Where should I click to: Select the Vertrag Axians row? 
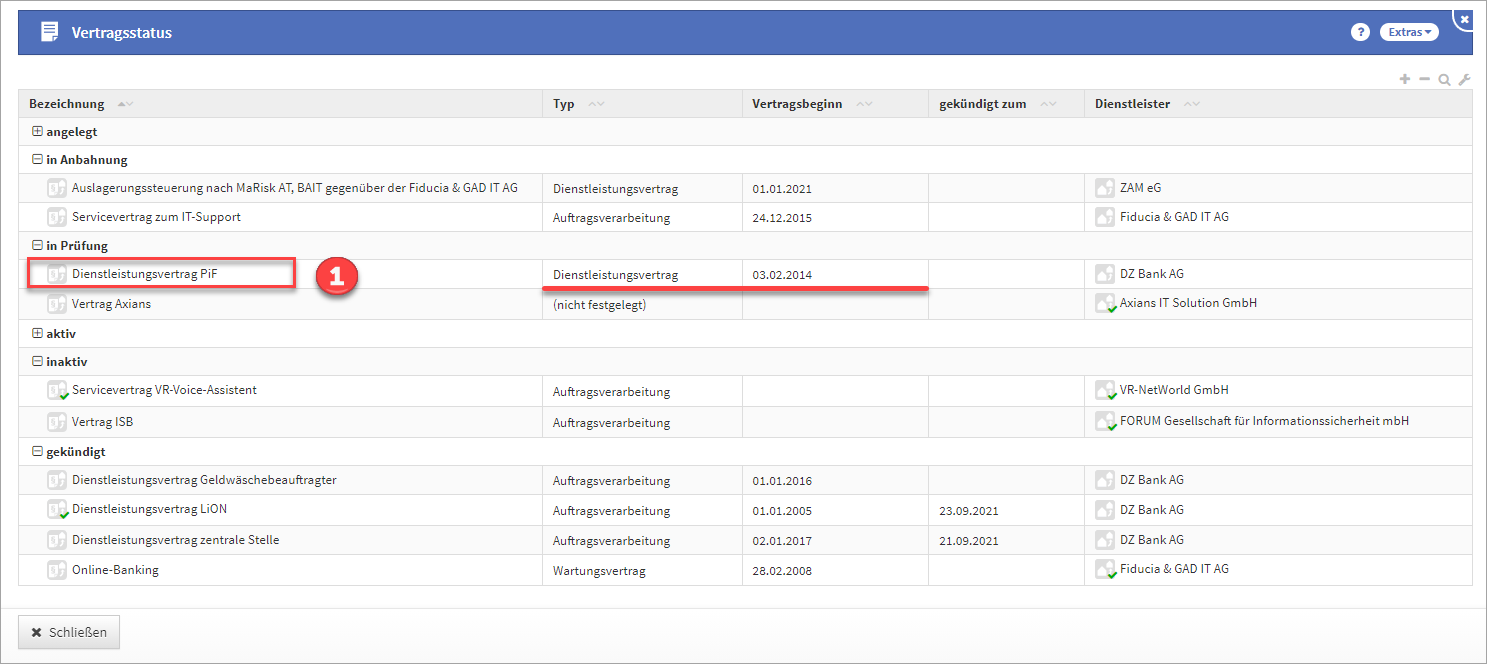[x=111, y=304]
